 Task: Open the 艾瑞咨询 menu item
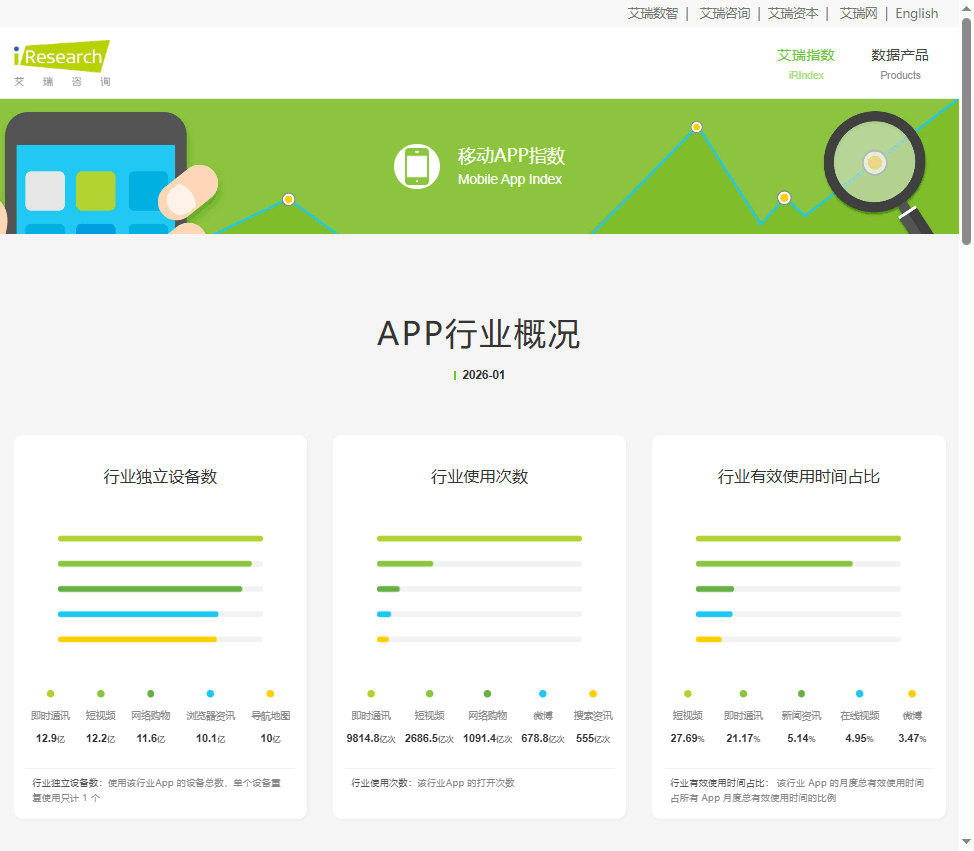(x=724, y=13)
